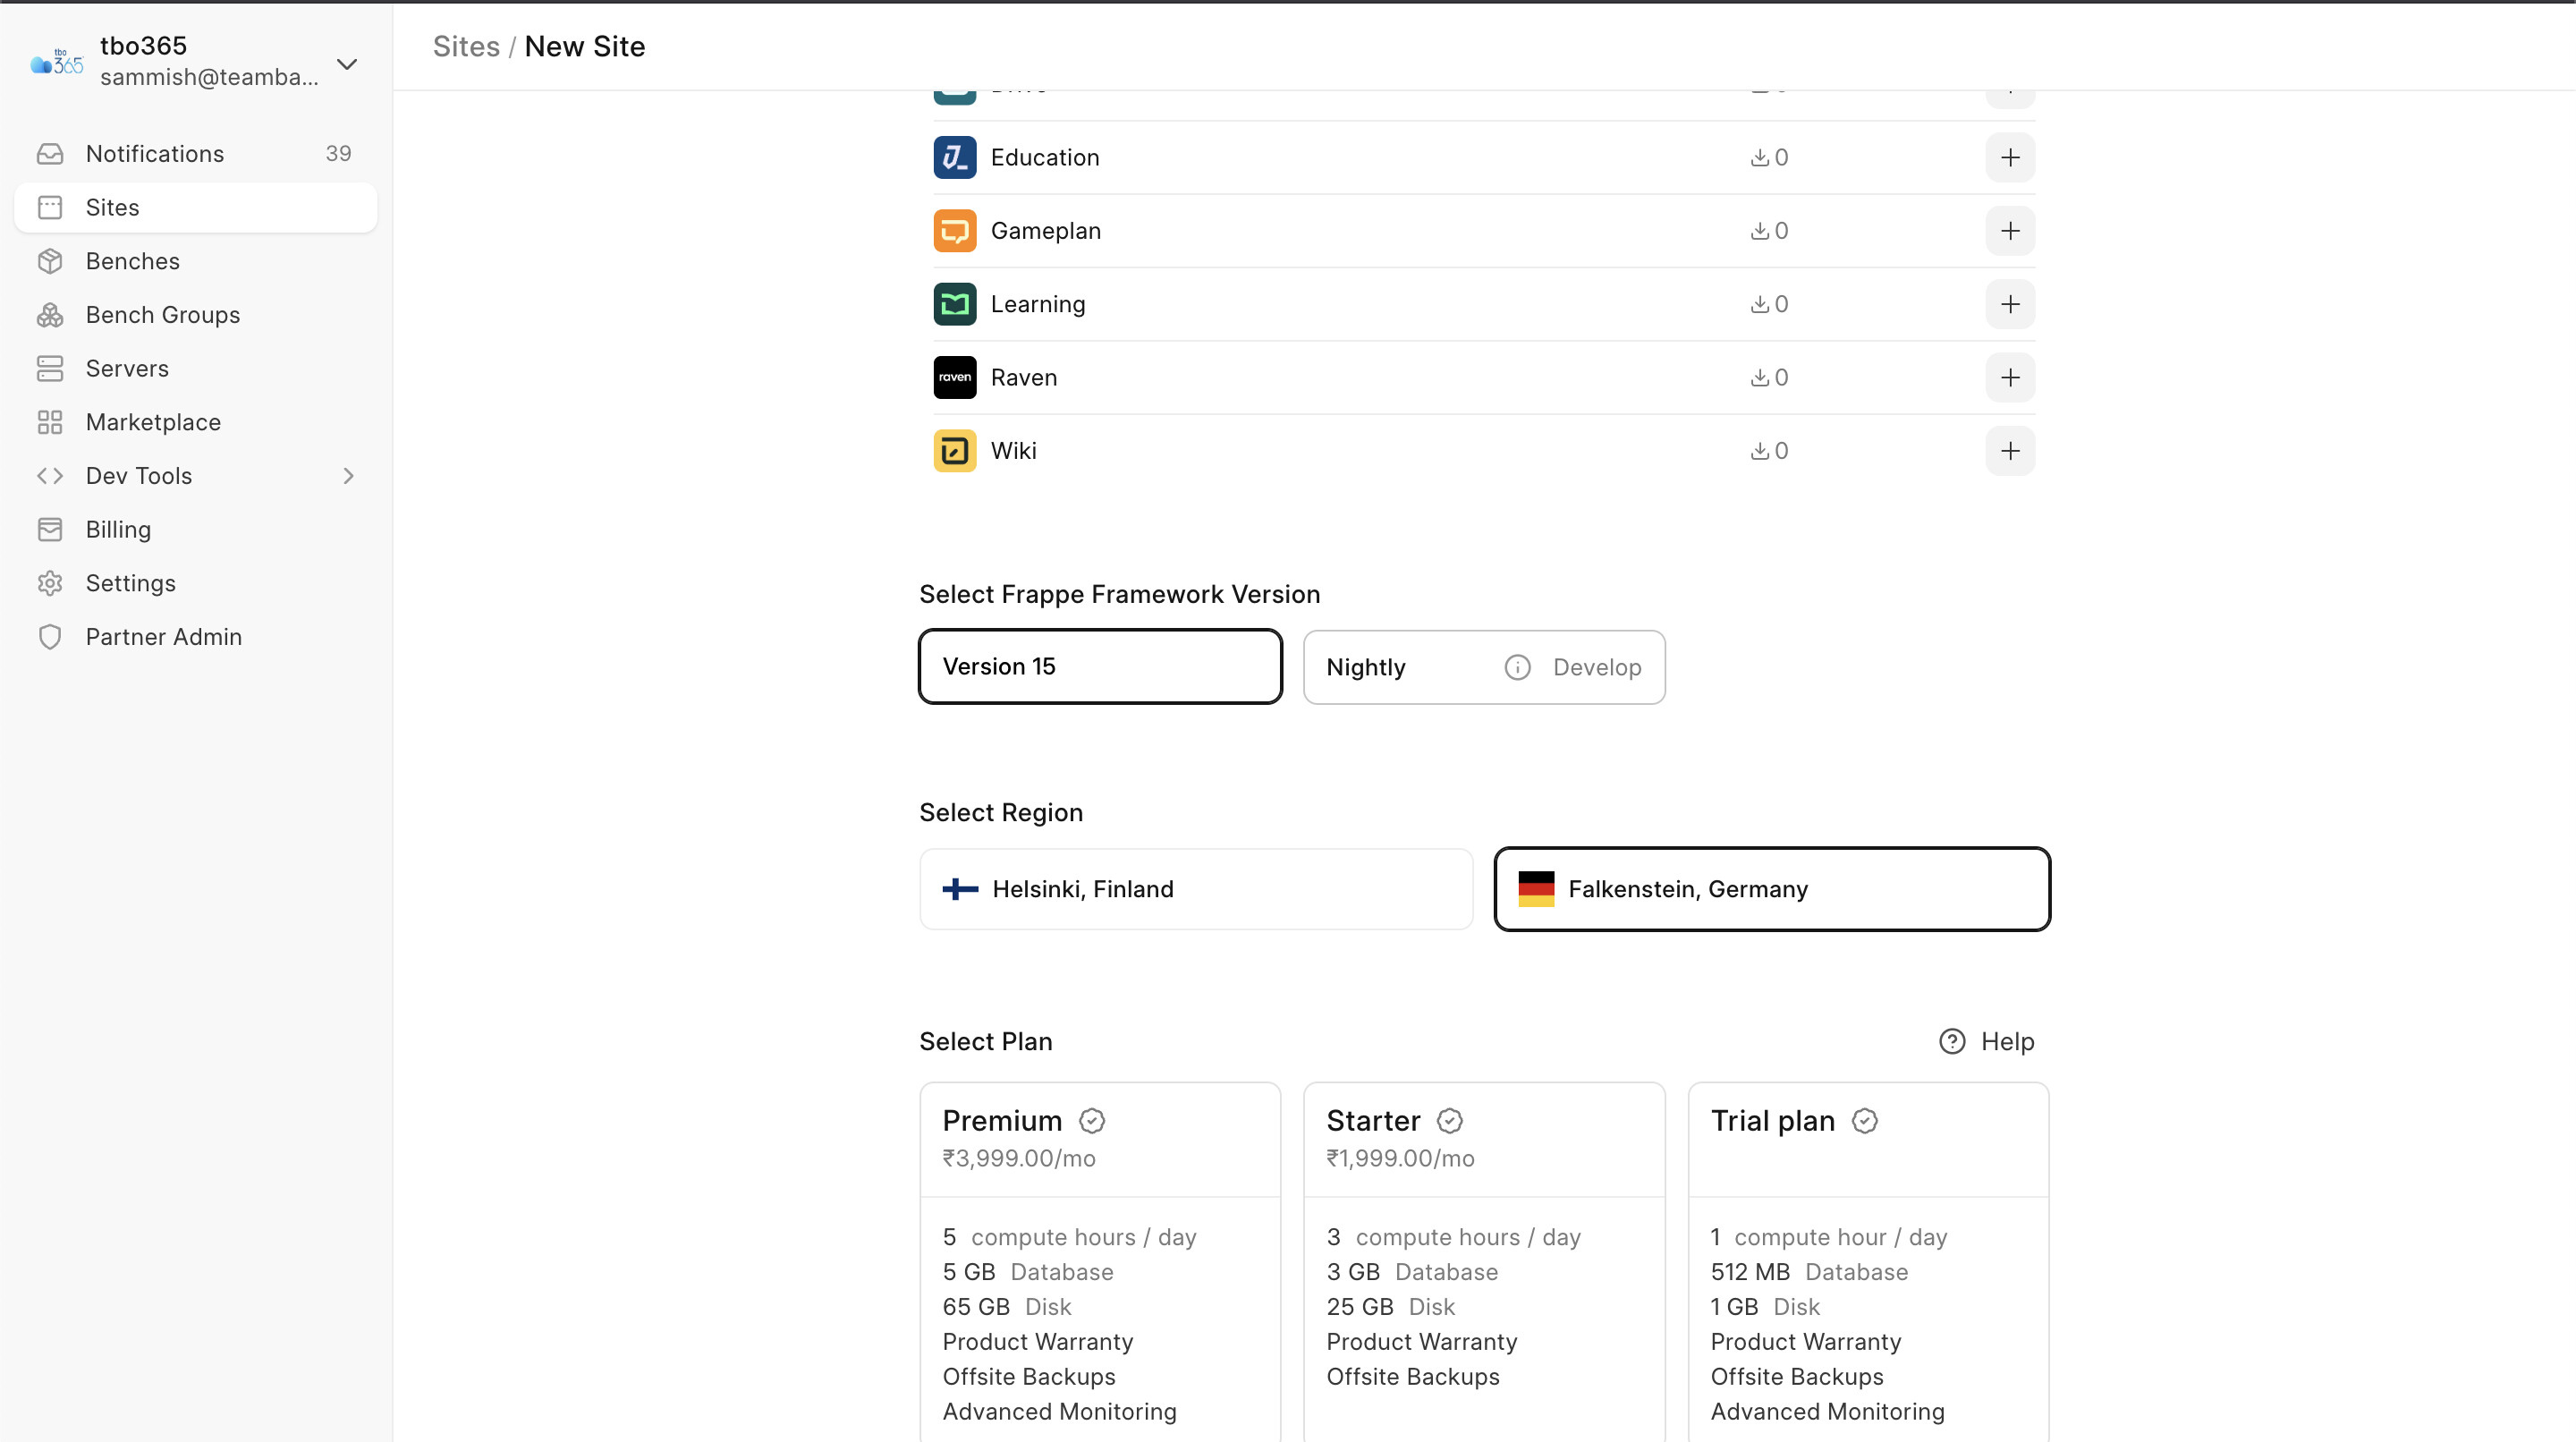Click the ₹3,999.00/mo price text
This screenshot has height=1442, width=2576.
click(x=1019, y=1158)
